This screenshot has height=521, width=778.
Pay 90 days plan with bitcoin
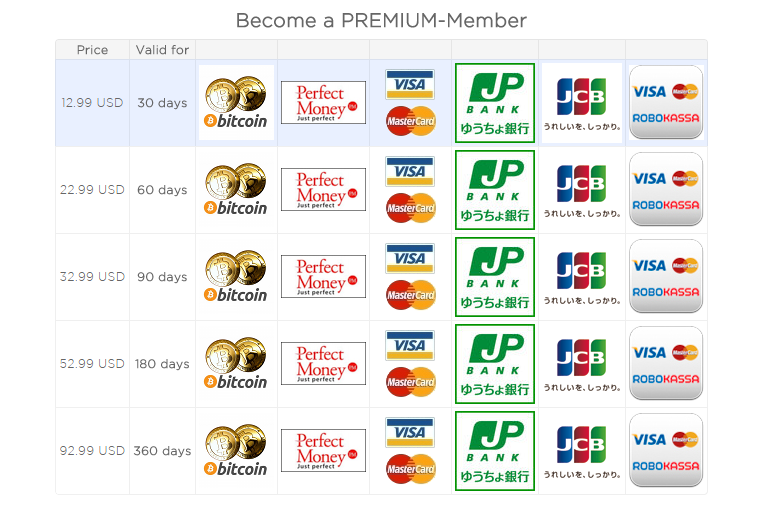tap(236, 277)
